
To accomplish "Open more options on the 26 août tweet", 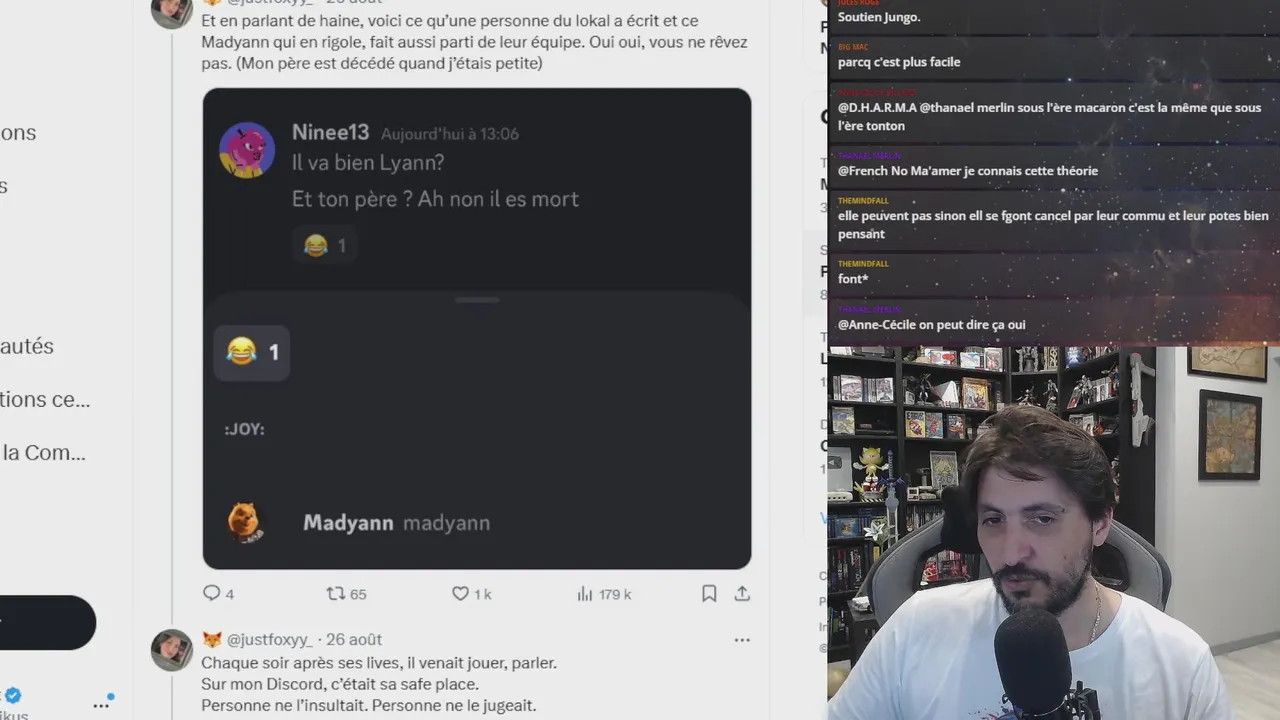I will click(742, 640).
